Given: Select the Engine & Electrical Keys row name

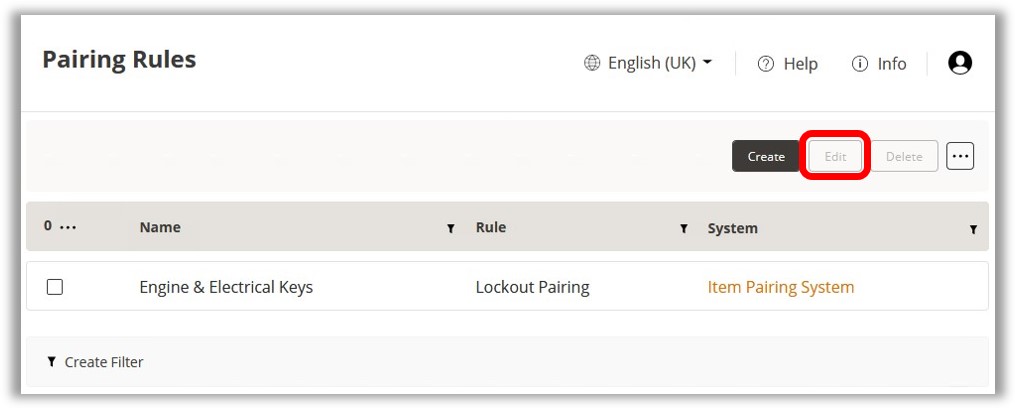Looking at the screenshot, I should tap(226, 287).
